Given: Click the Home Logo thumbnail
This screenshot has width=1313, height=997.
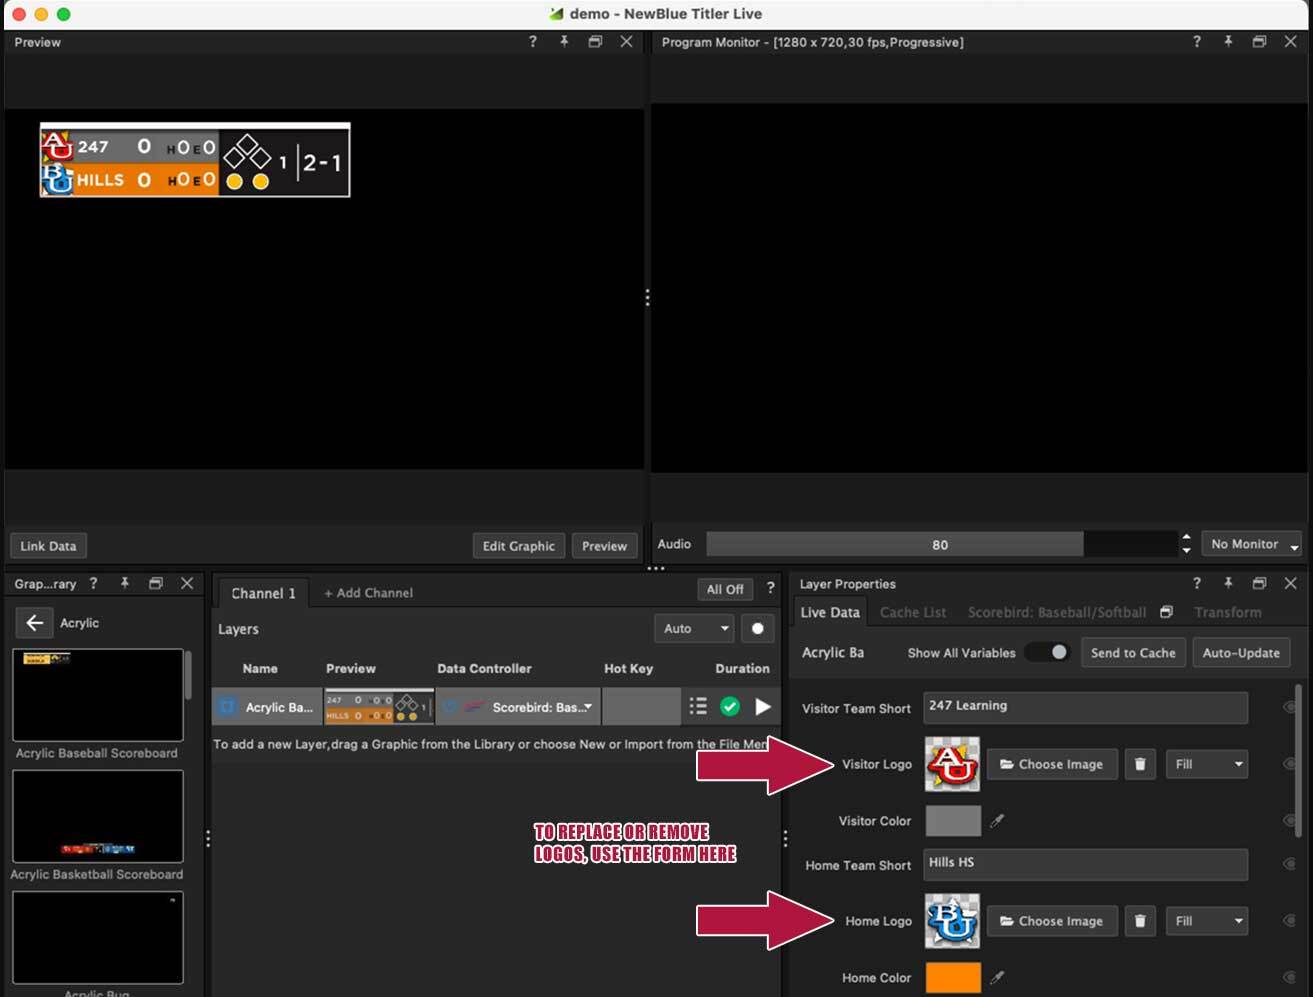Looking at the screenshot, I should click(x=952, y=921).
